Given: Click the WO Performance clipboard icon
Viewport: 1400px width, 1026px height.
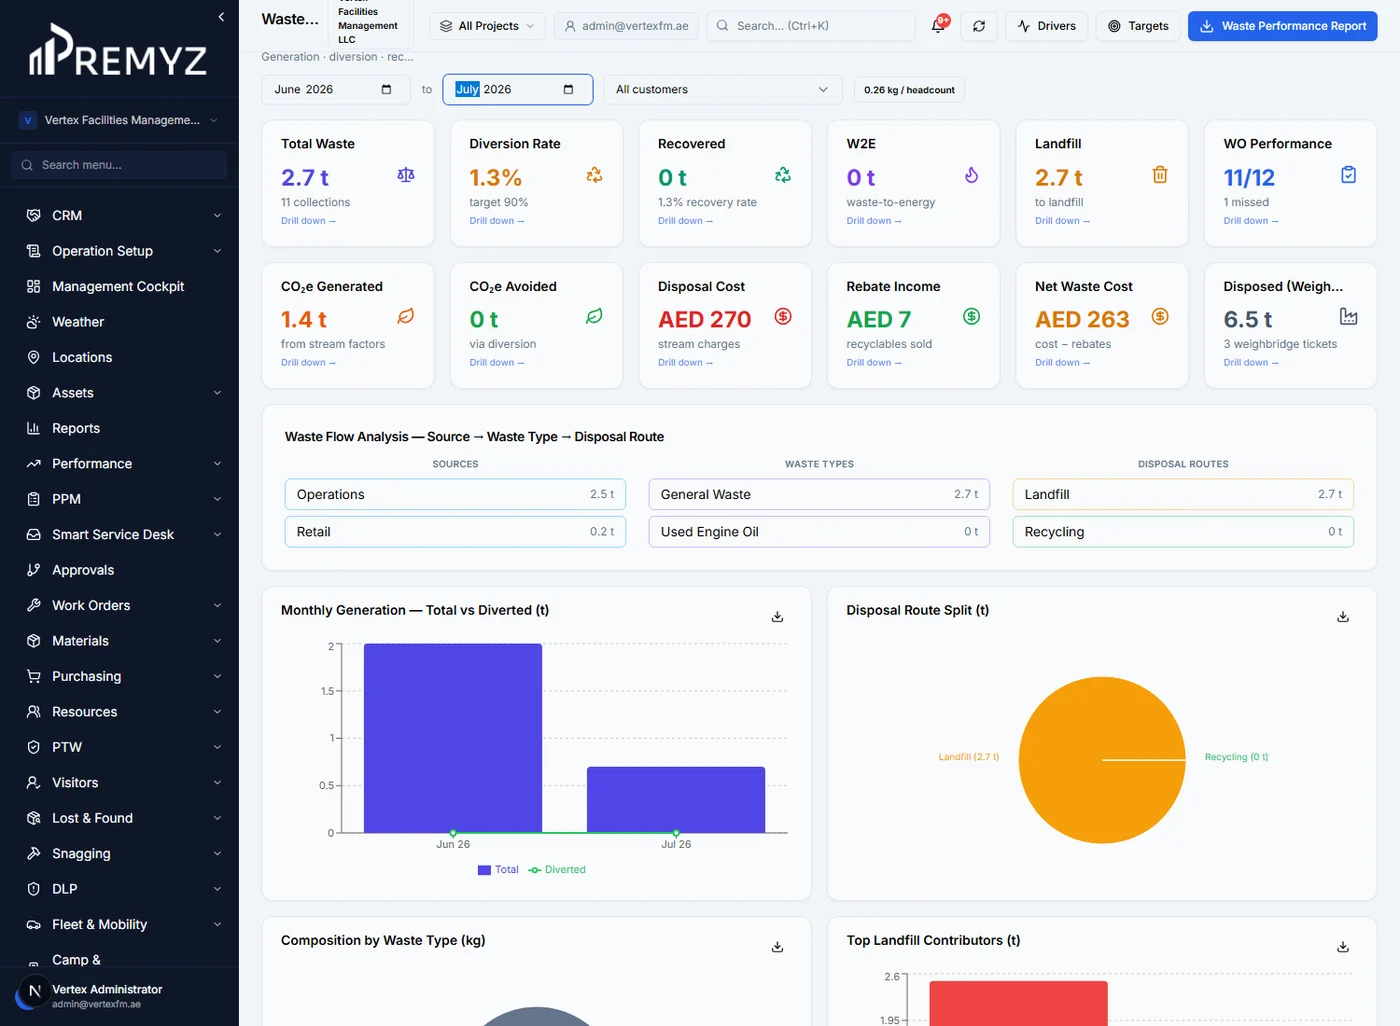Looking at the screenshot, I should pyautogui.click(x=1348, y=175).
